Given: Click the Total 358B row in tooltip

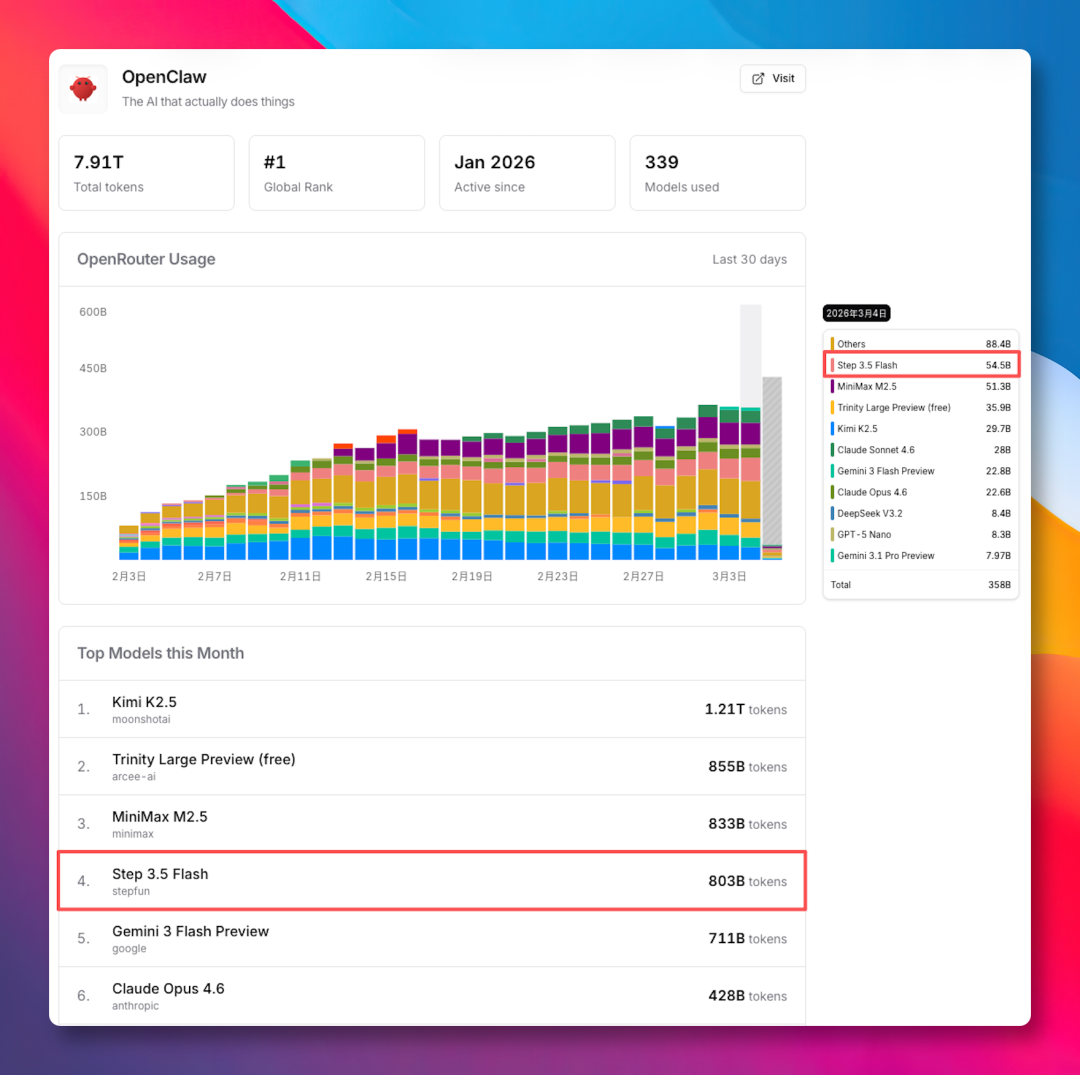Looking at the screenshot, I should (921, 585).
